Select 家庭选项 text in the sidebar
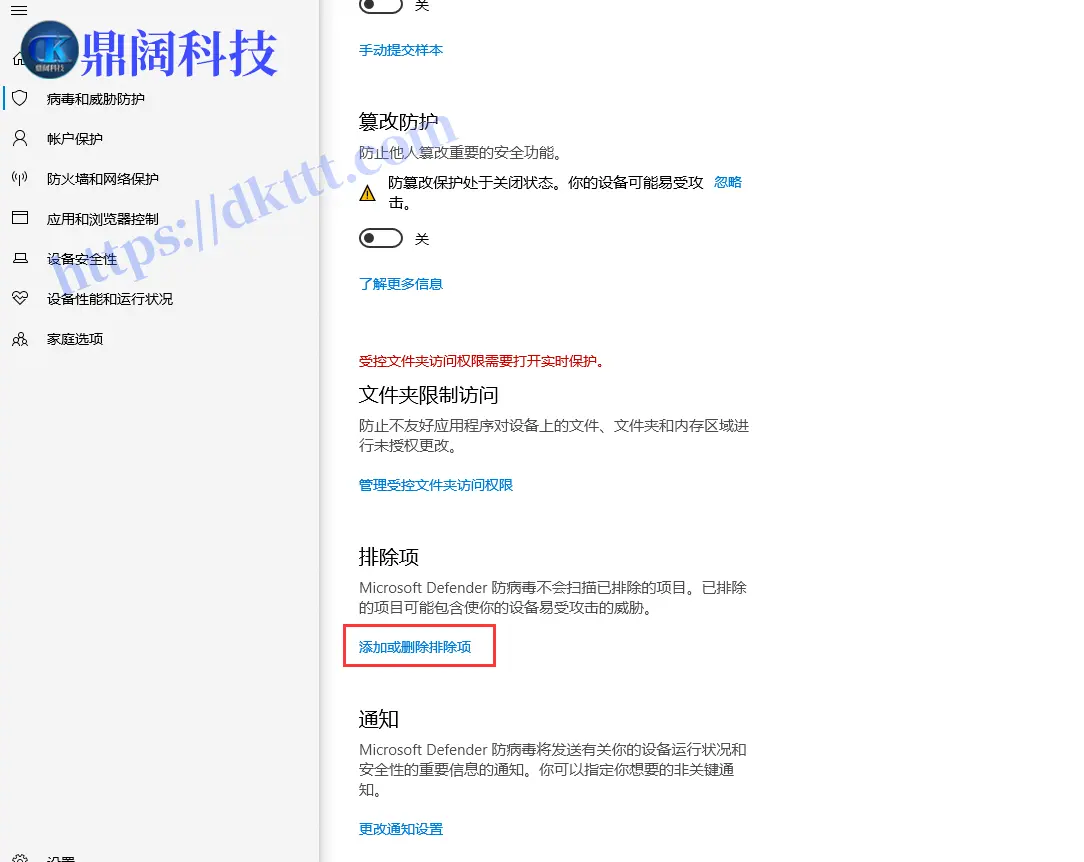1084x862 pixels. coord(75,339)
